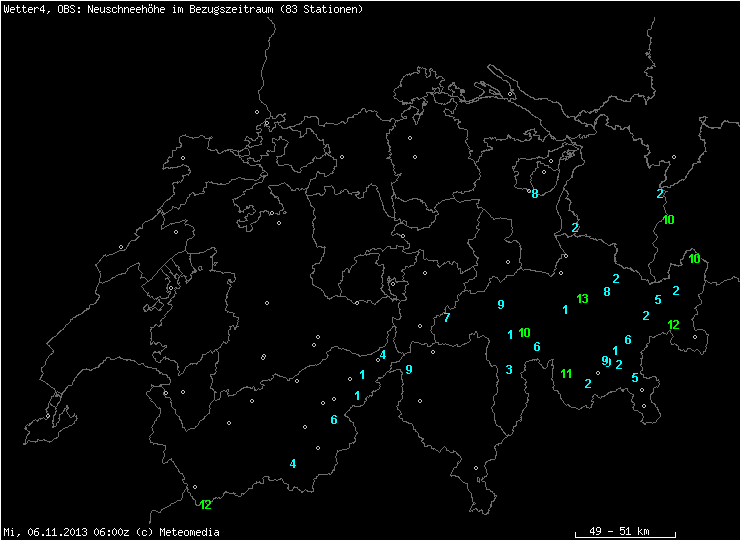Click the lowest cyan 4 in the south
The height and width of the screenshot is (540, 740).
tap(293, 464)
